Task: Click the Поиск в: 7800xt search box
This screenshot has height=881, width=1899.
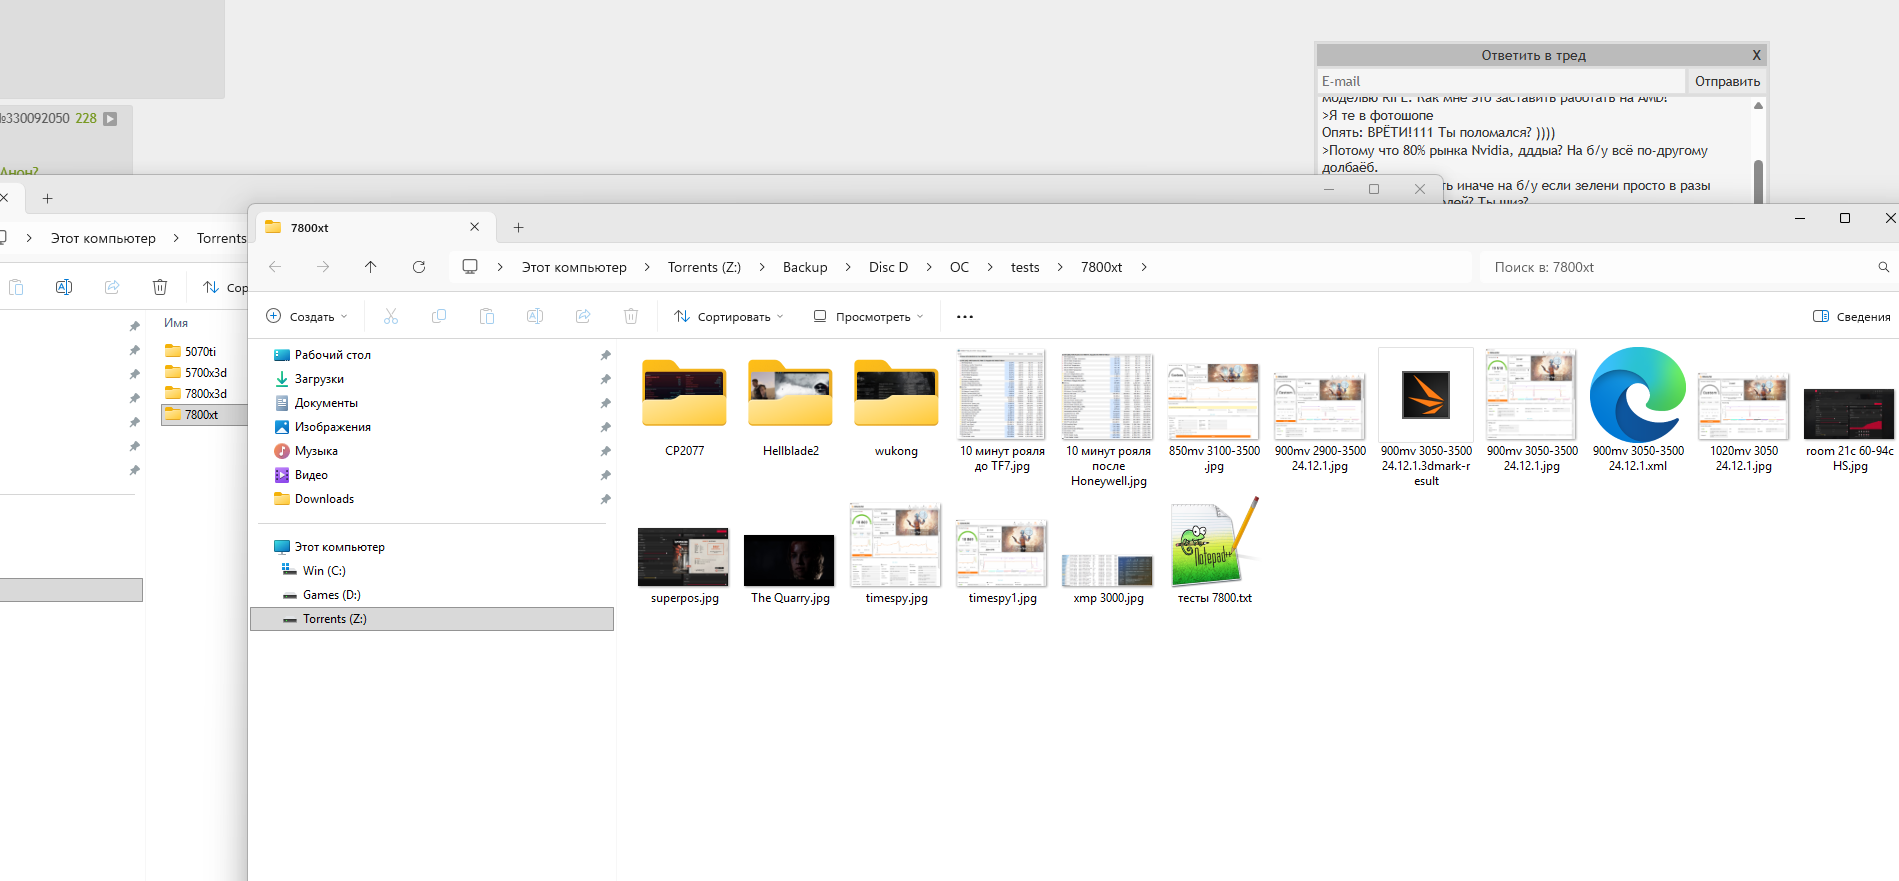Action: point(1687,267)
